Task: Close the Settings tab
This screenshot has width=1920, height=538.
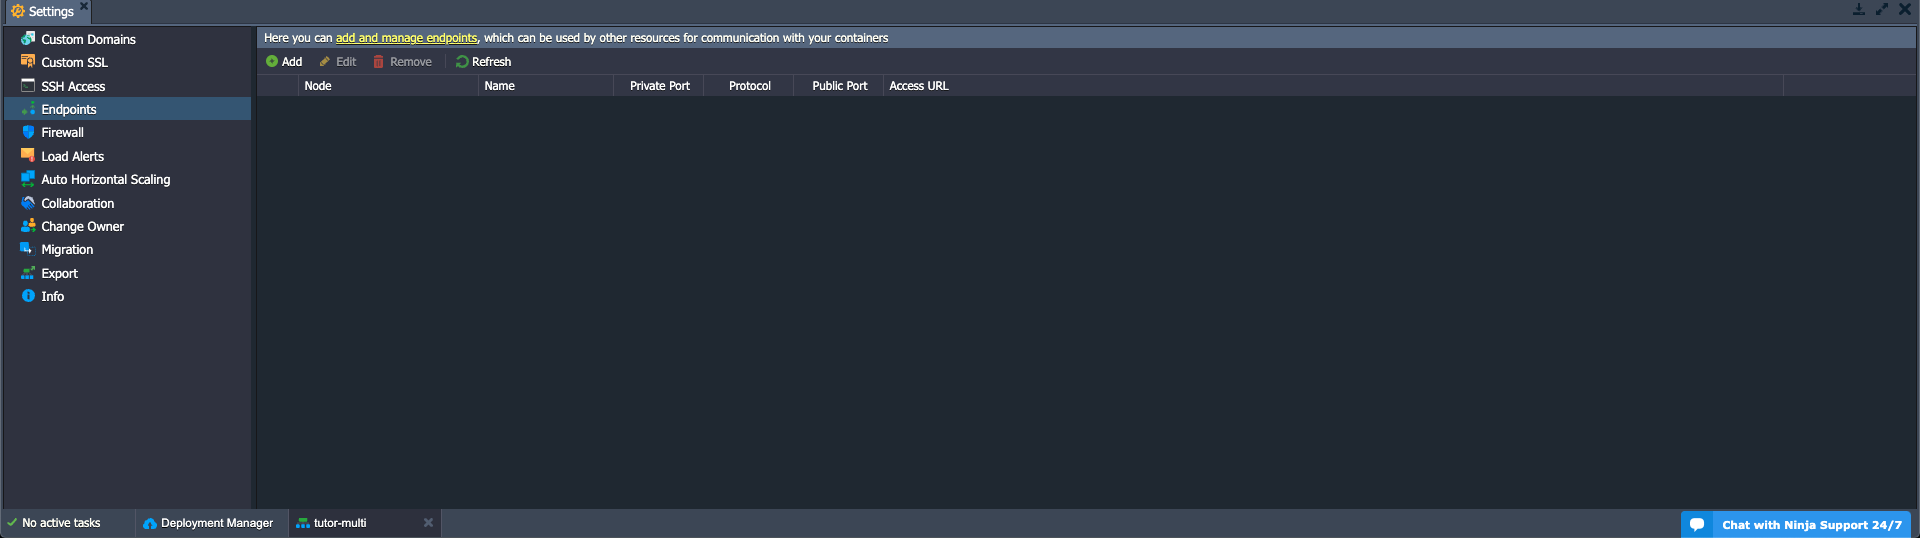Action: point(84,6)
